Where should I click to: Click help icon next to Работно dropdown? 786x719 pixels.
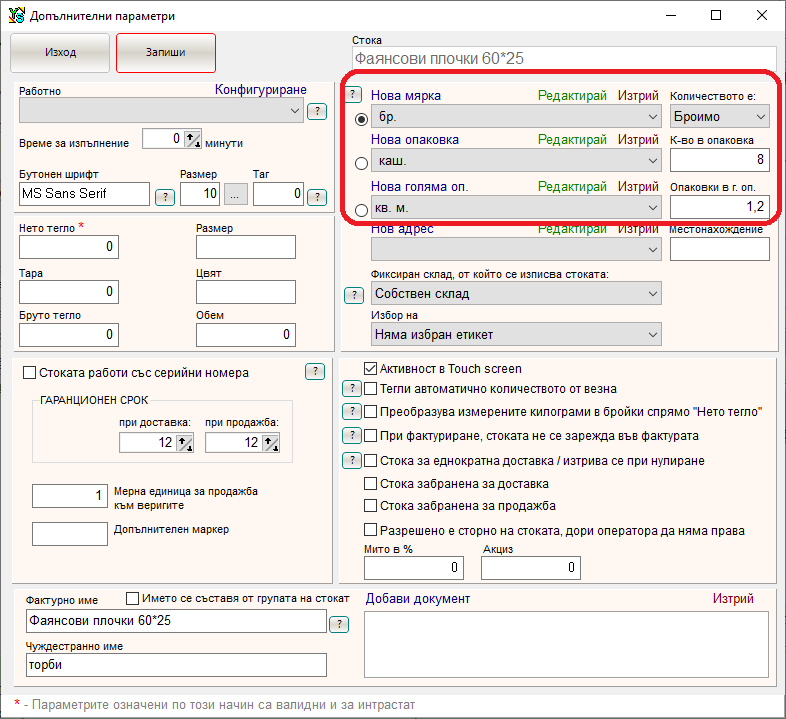point(317,111)
